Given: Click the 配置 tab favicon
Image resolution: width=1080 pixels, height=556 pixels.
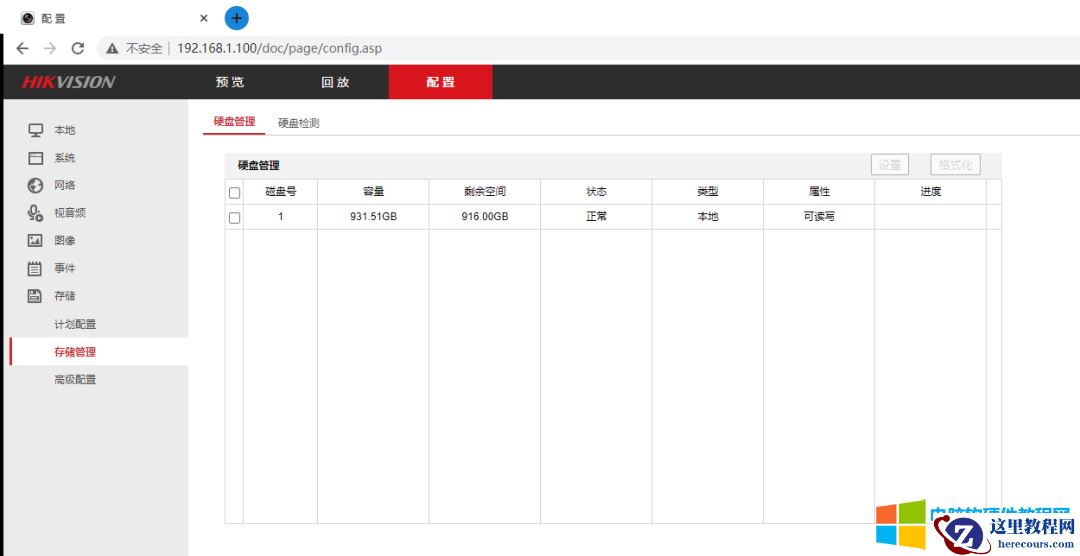Looking at the screenshot, I should (28, 19).
